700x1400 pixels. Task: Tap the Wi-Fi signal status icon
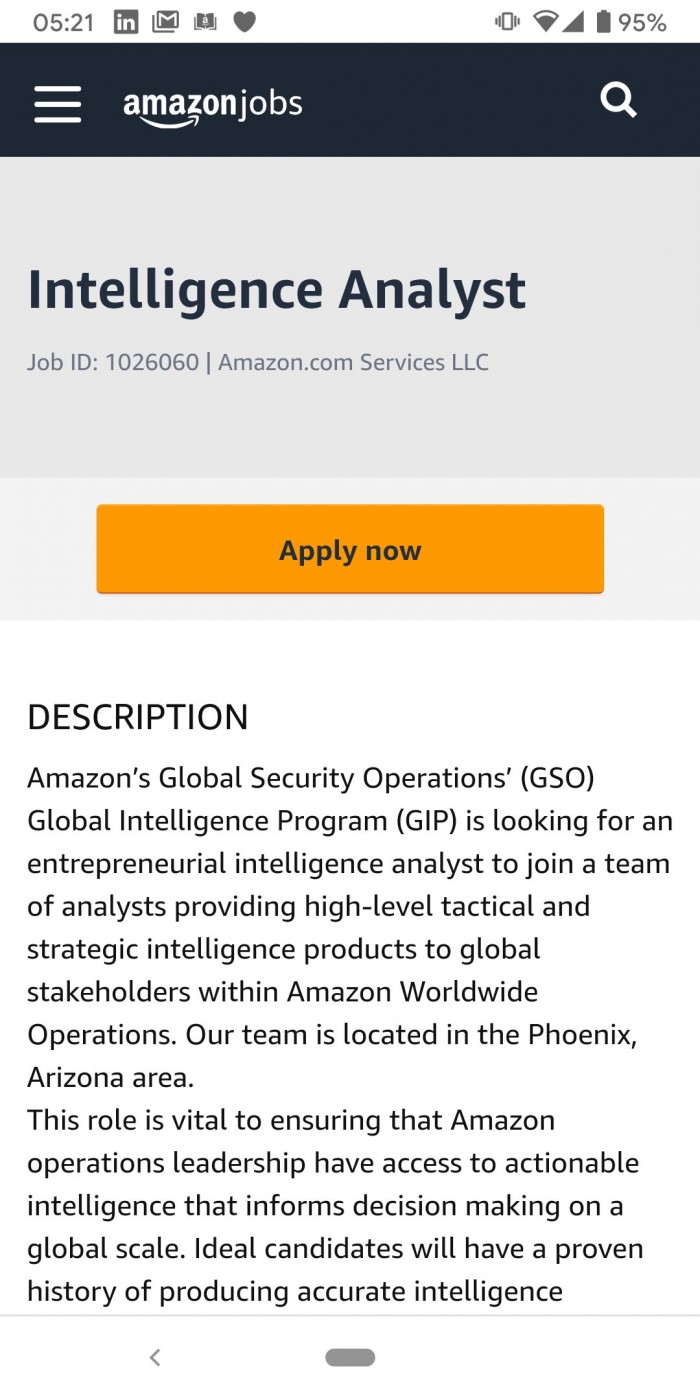pos(545,22)
